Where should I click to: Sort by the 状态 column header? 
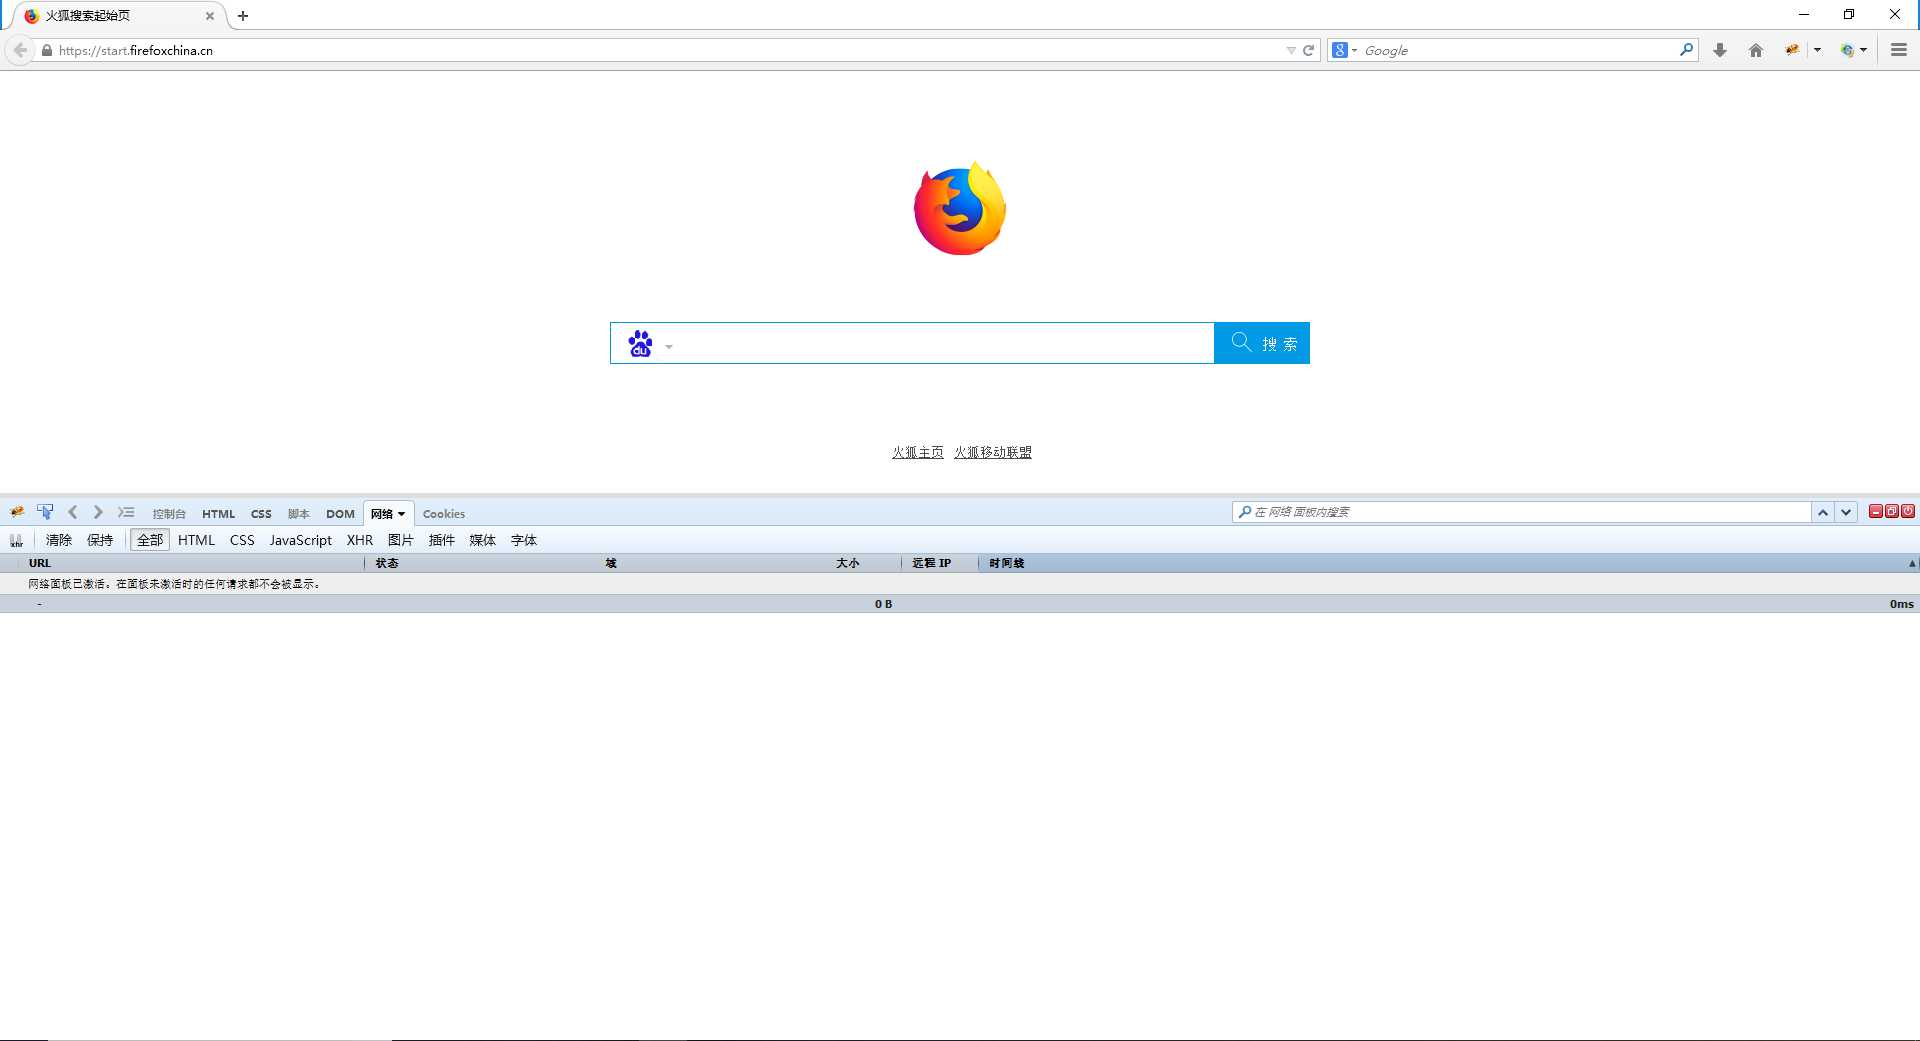(480, 563)
